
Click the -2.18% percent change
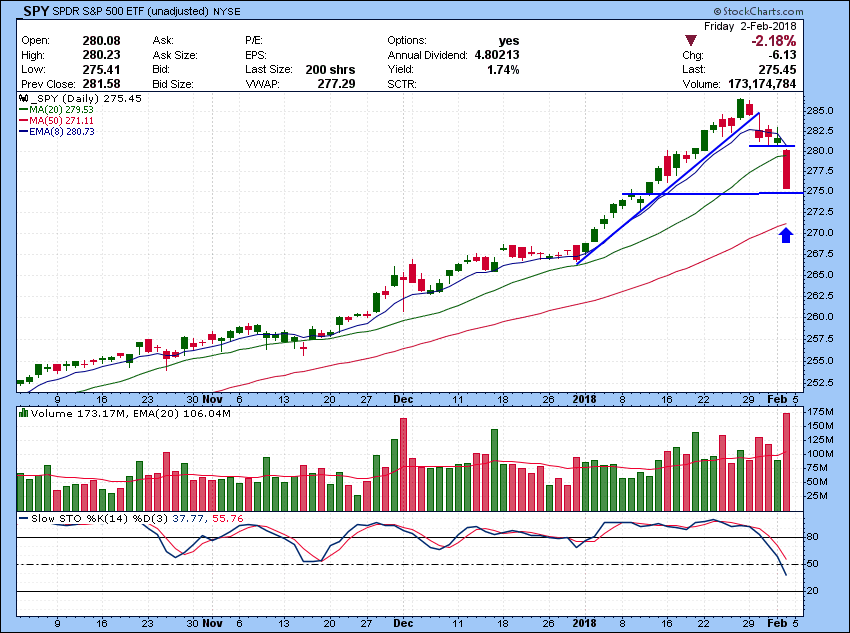774,41
